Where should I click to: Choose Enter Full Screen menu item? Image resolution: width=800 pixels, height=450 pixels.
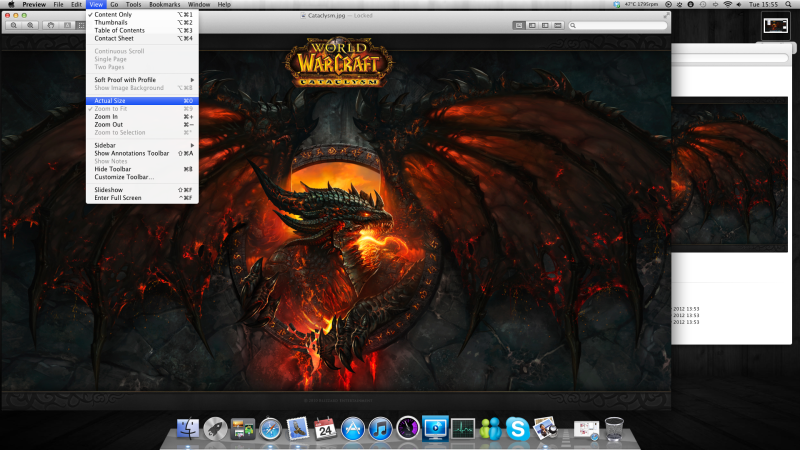(142, 198)
